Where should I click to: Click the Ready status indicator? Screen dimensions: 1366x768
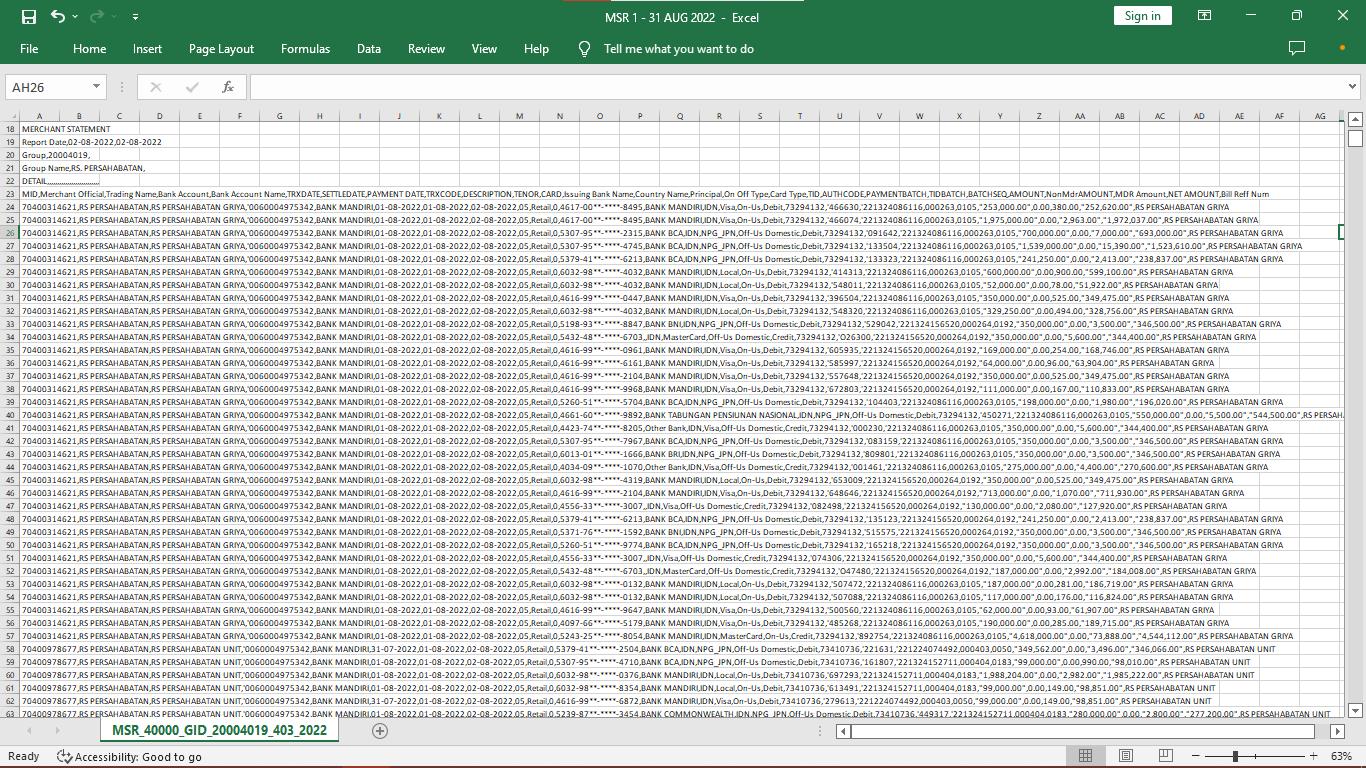(x=23, y=757)
